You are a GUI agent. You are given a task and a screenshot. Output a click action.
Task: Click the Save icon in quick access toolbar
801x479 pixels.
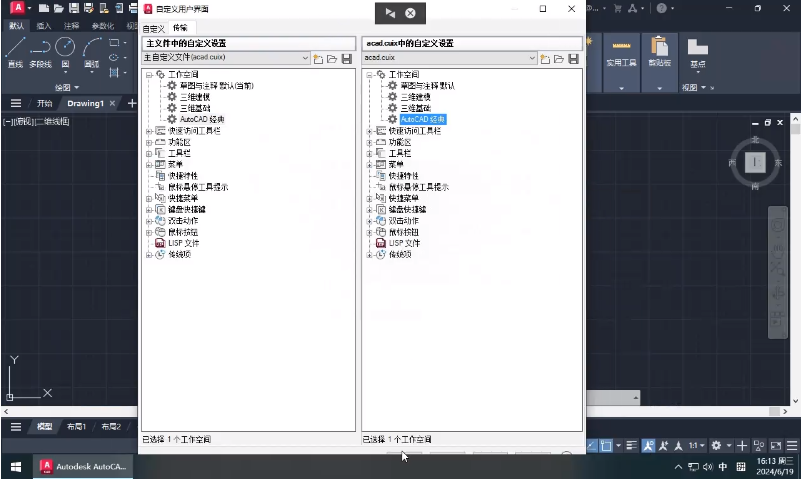(74, 8)
